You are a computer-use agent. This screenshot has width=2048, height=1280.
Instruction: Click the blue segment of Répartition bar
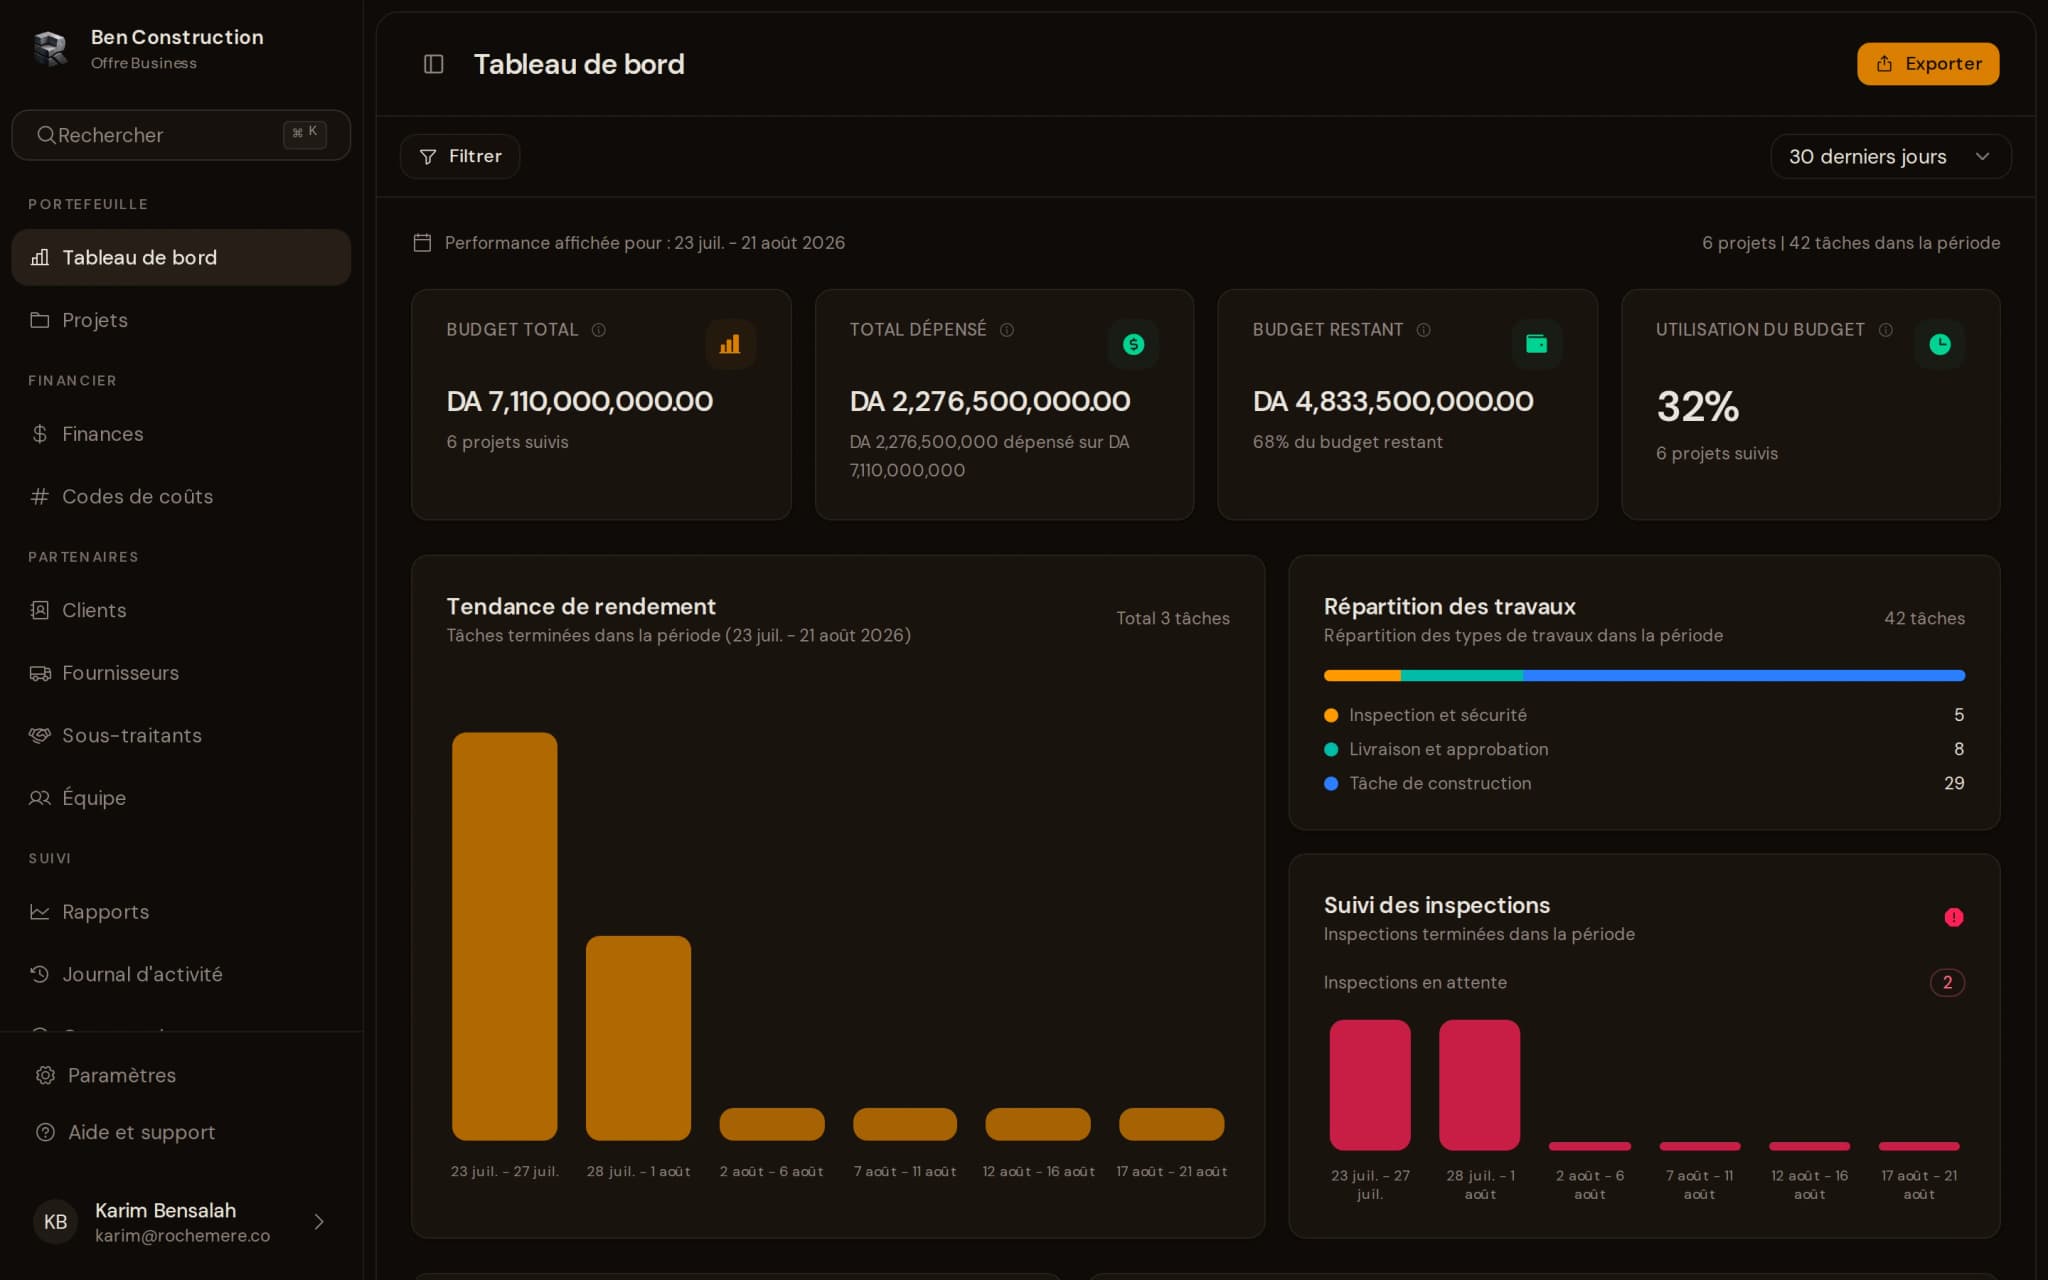(x=1744, y=676)
